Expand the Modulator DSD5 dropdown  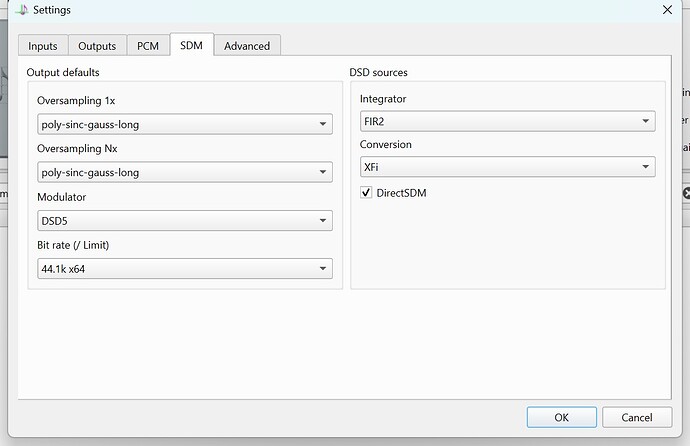[x=185, y=221]
